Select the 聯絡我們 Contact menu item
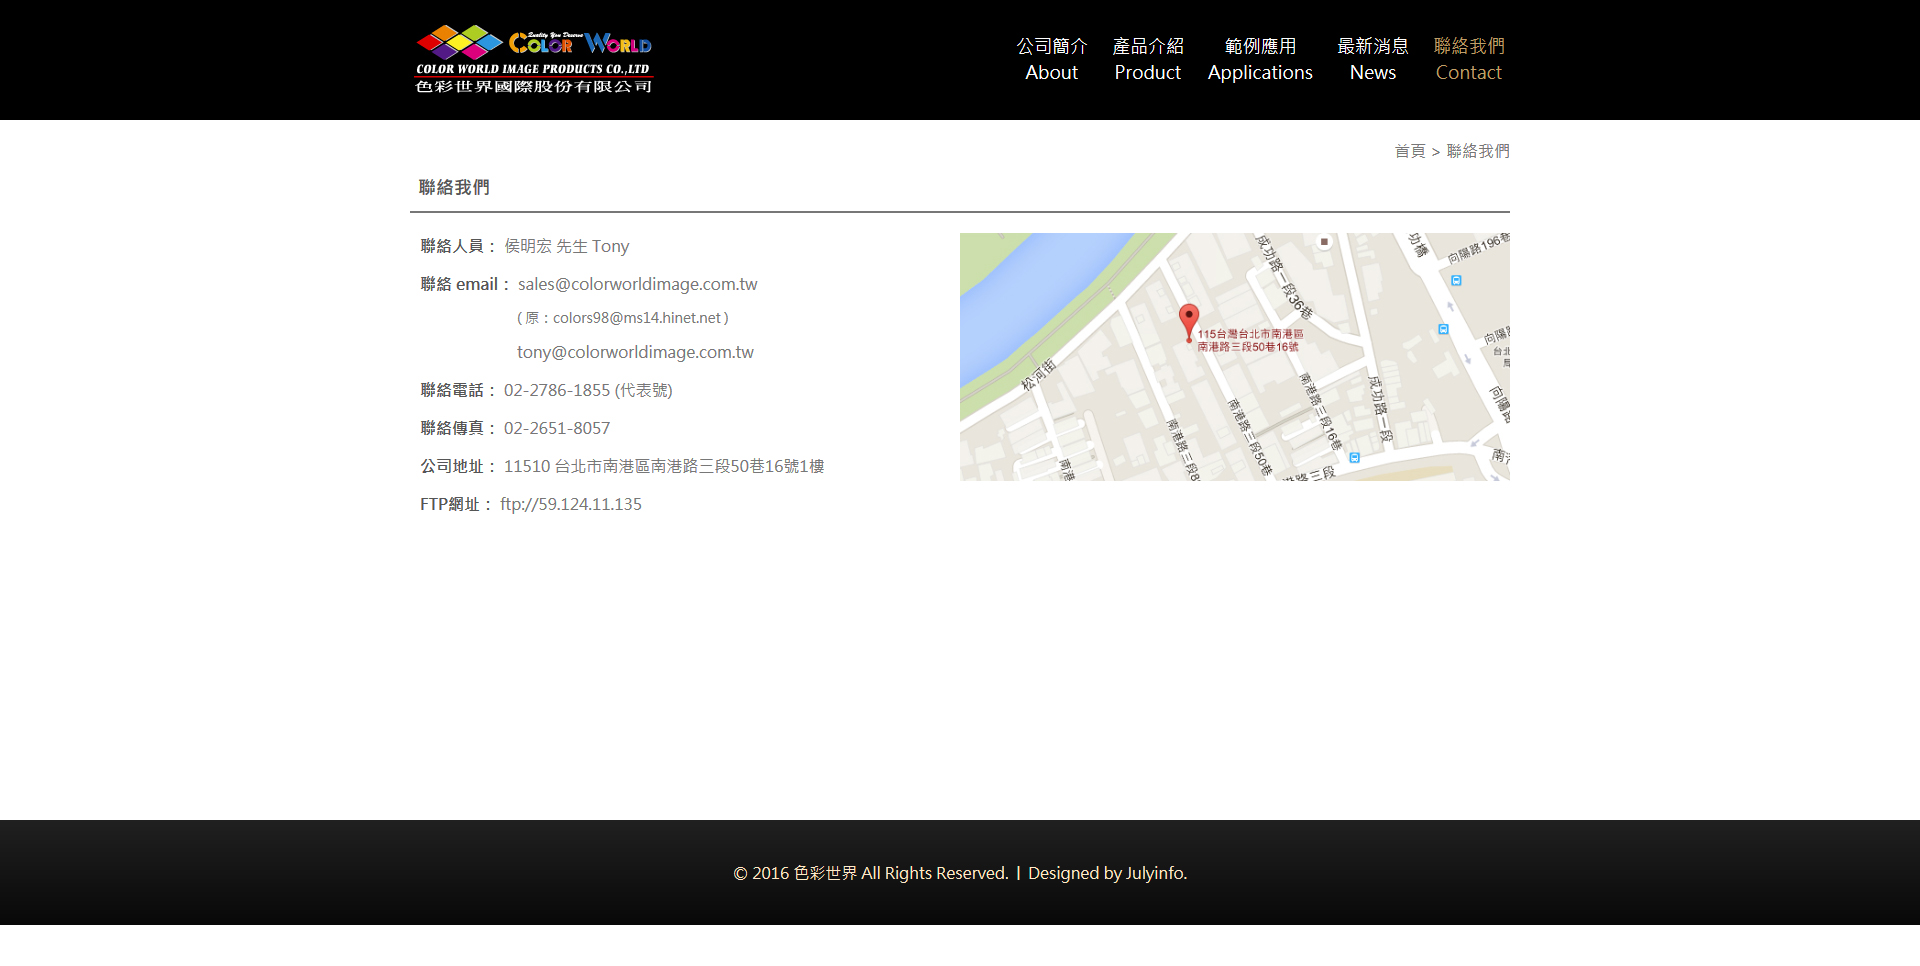The width and height of the screenshot is (1920, 966). [1468, 59]
